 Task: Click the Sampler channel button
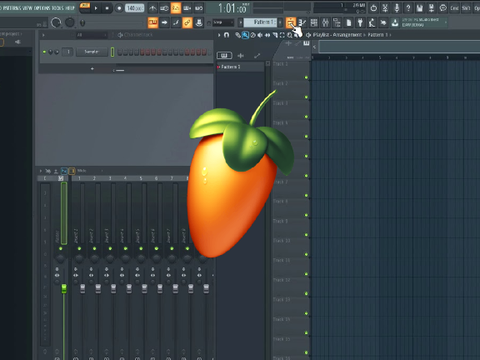coord(92,52)
